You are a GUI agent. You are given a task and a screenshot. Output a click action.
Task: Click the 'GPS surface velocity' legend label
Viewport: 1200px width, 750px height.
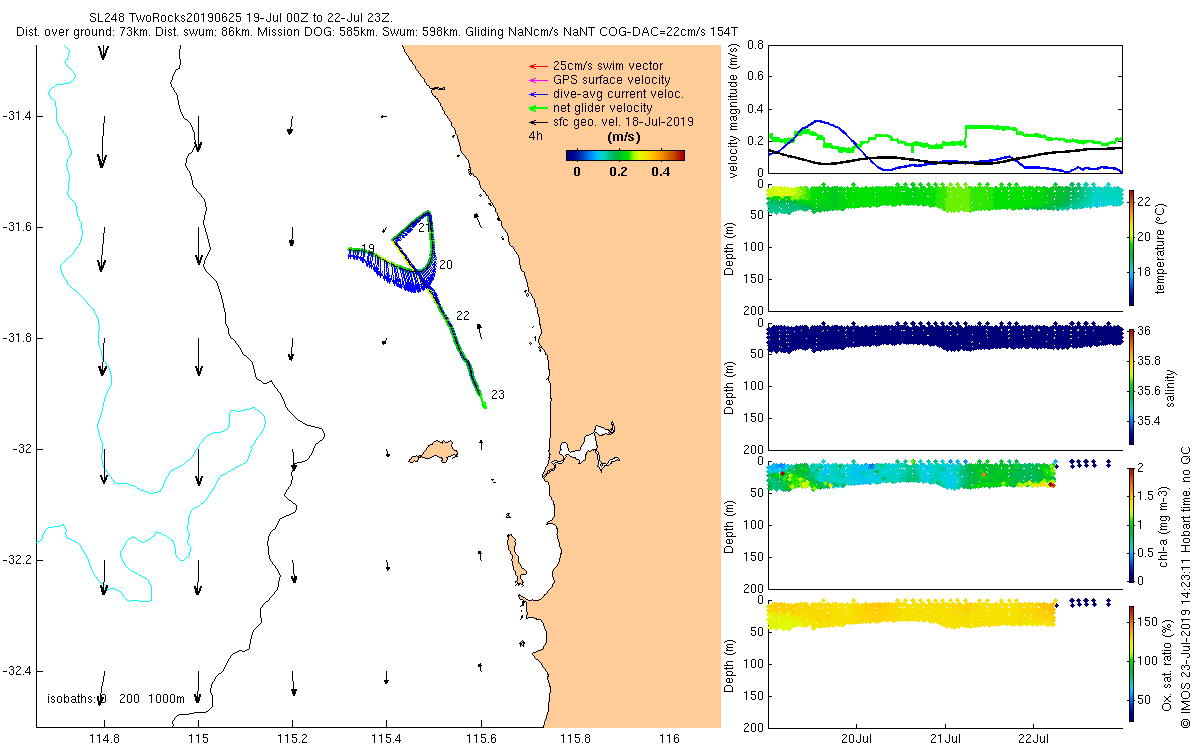coord(611,80)
